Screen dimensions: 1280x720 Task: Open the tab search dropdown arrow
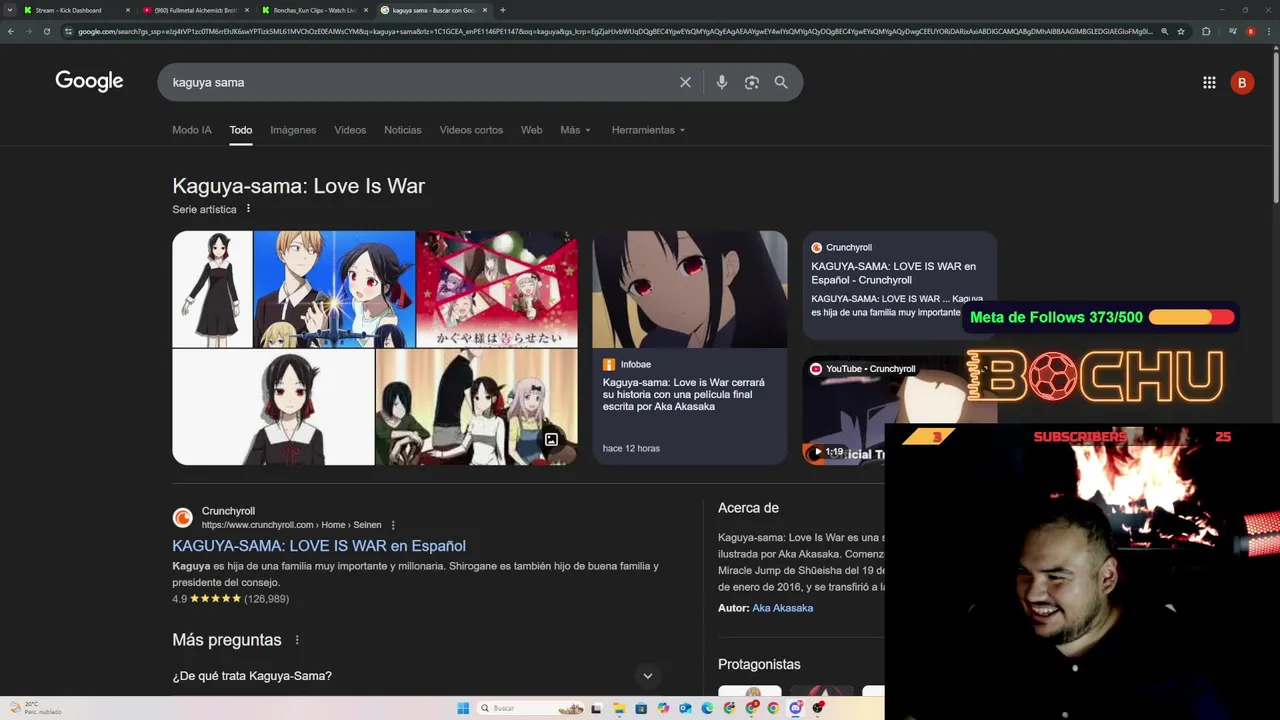pyautogui.click(x=10, y=10)
